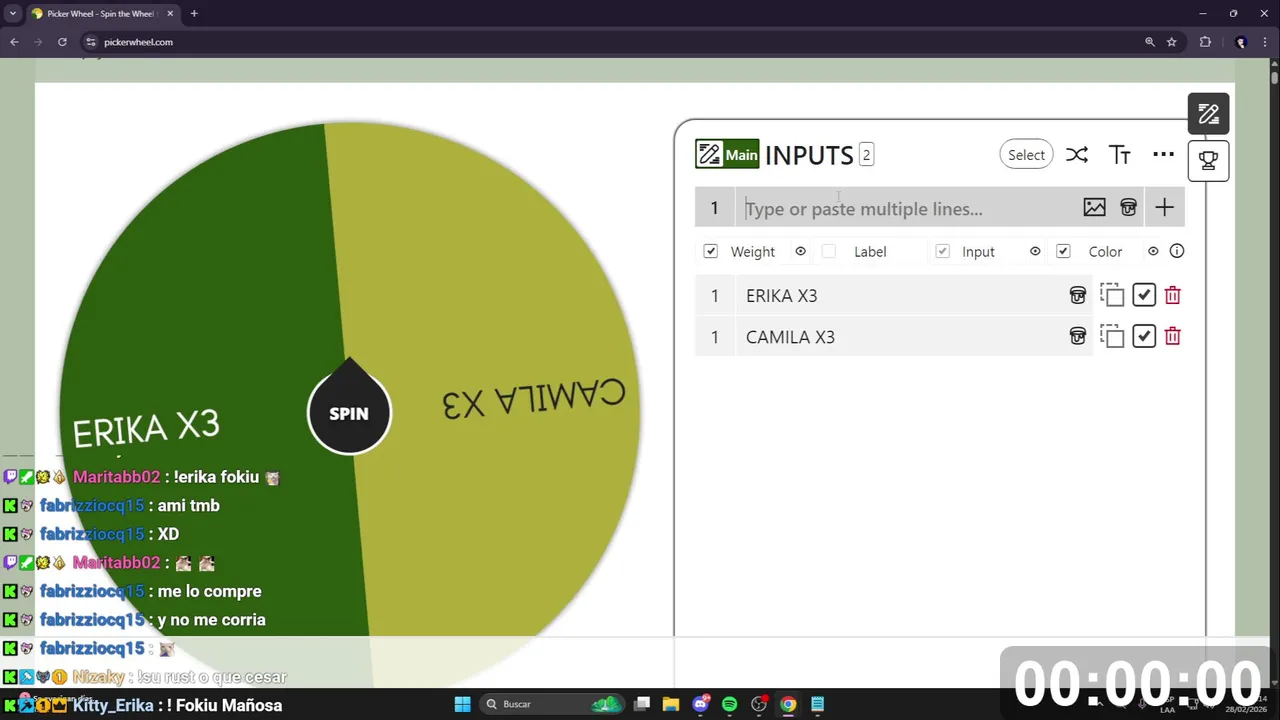Close the Picker Wheel tab
This screenshot has height=720, width=1280.
170,13
